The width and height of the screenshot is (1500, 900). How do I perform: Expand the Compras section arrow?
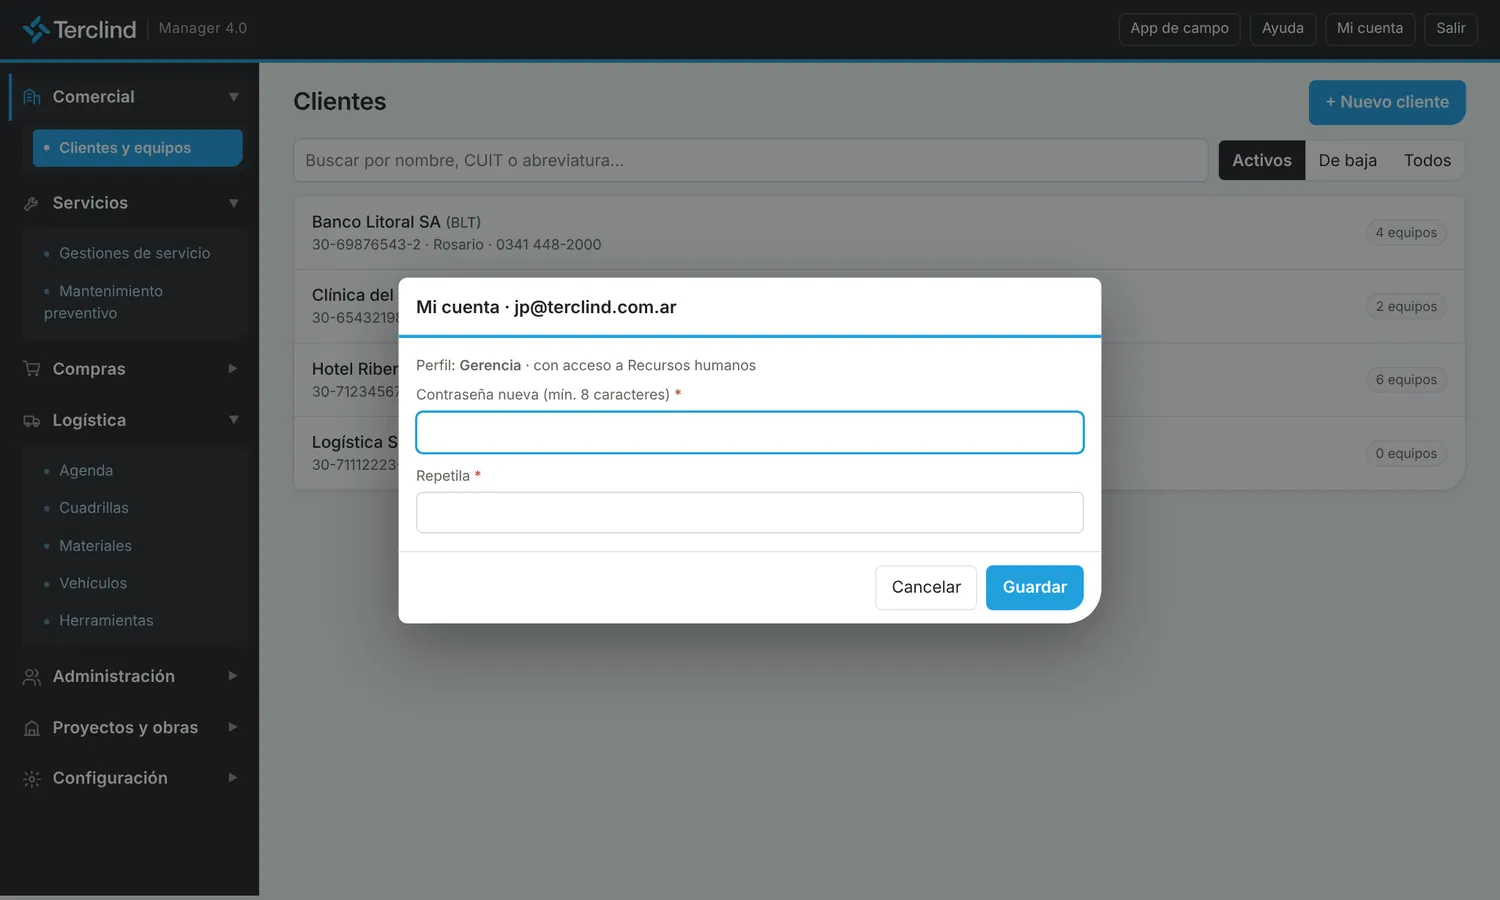point(233,369)
